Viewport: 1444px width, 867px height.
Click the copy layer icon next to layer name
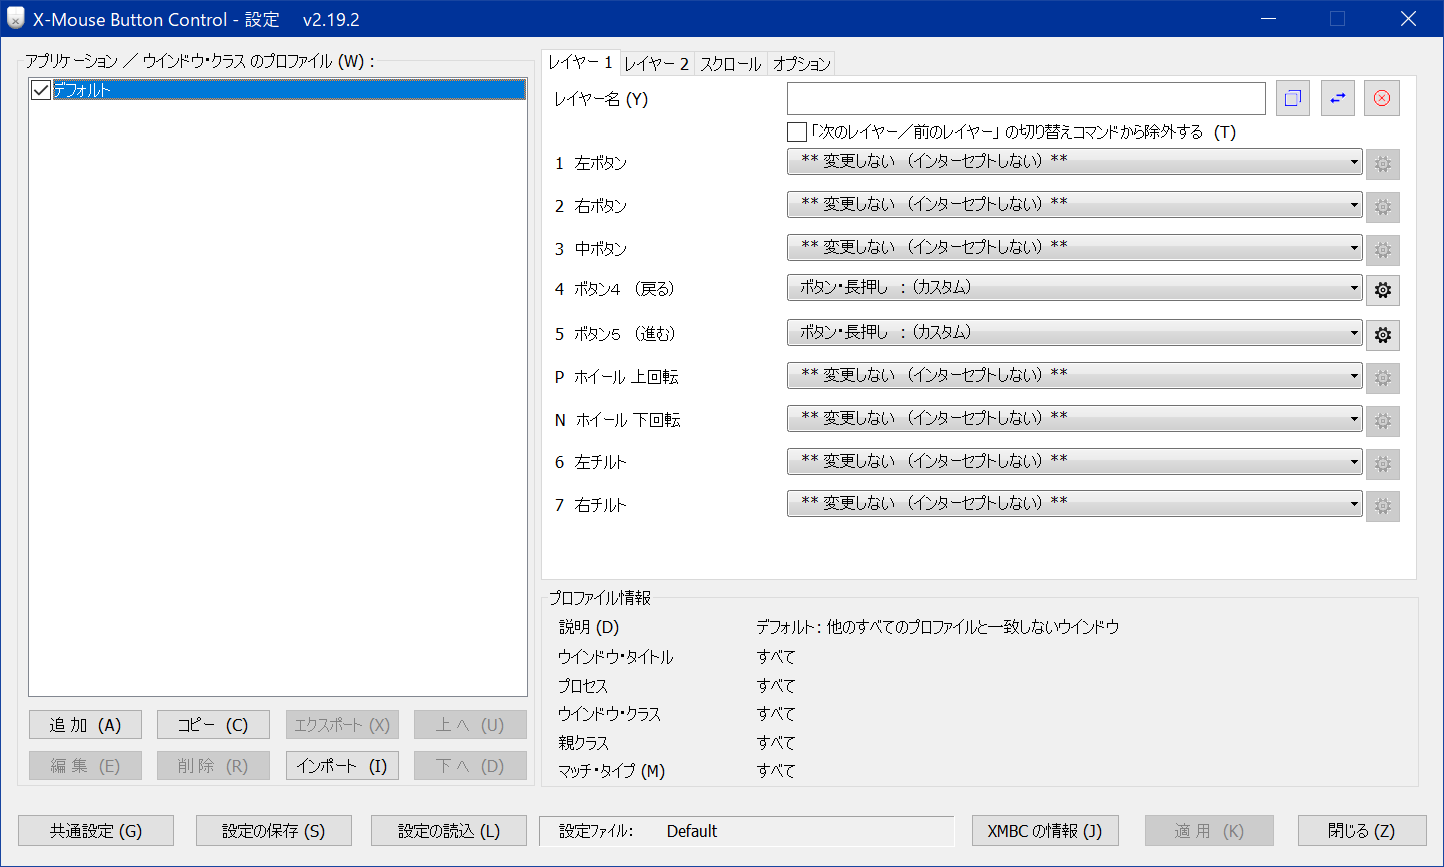pos(1293,98)
